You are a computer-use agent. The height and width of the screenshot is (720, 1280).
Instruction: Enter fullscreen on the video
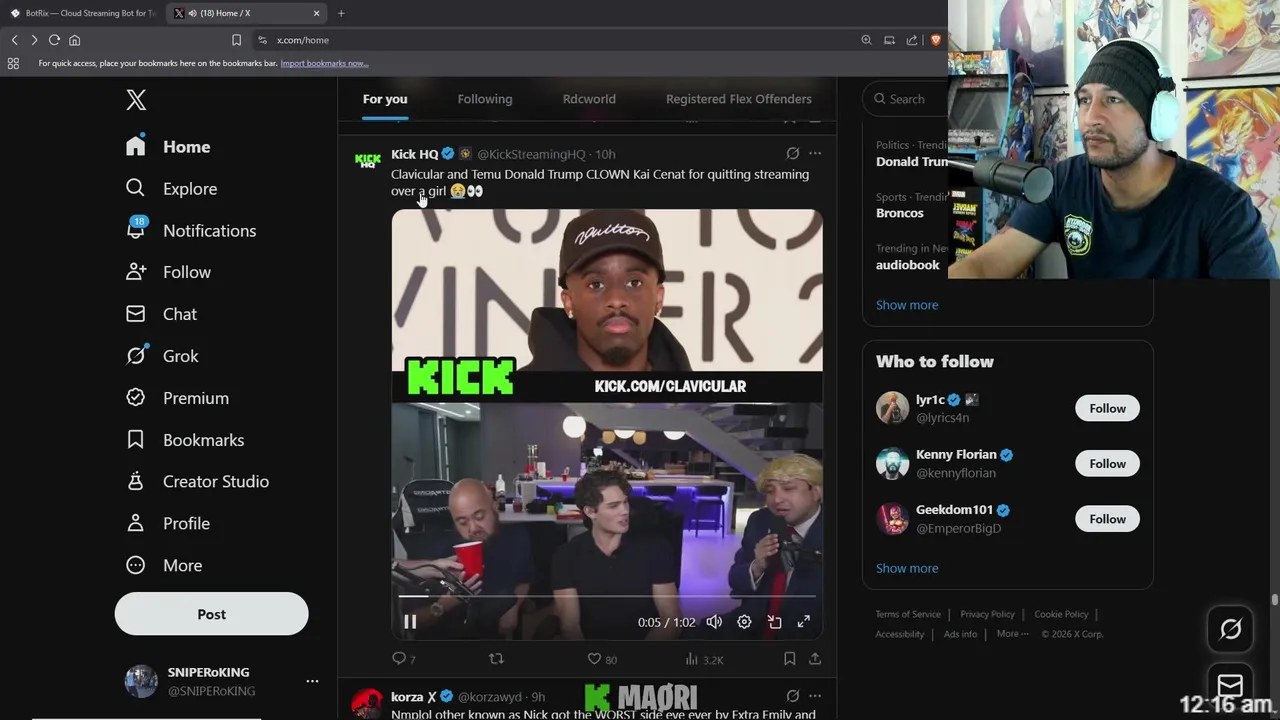coord(803,622)
